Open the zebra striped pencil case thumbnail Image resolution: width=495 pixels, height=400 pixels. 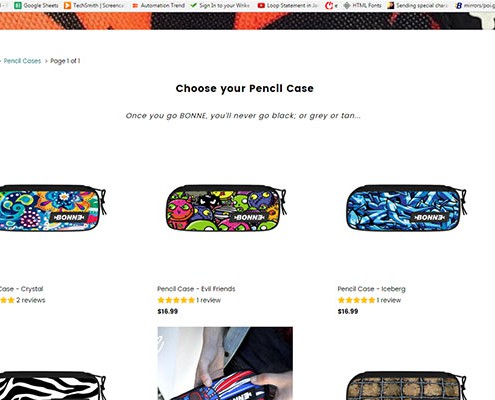click(x=53, y=386)
